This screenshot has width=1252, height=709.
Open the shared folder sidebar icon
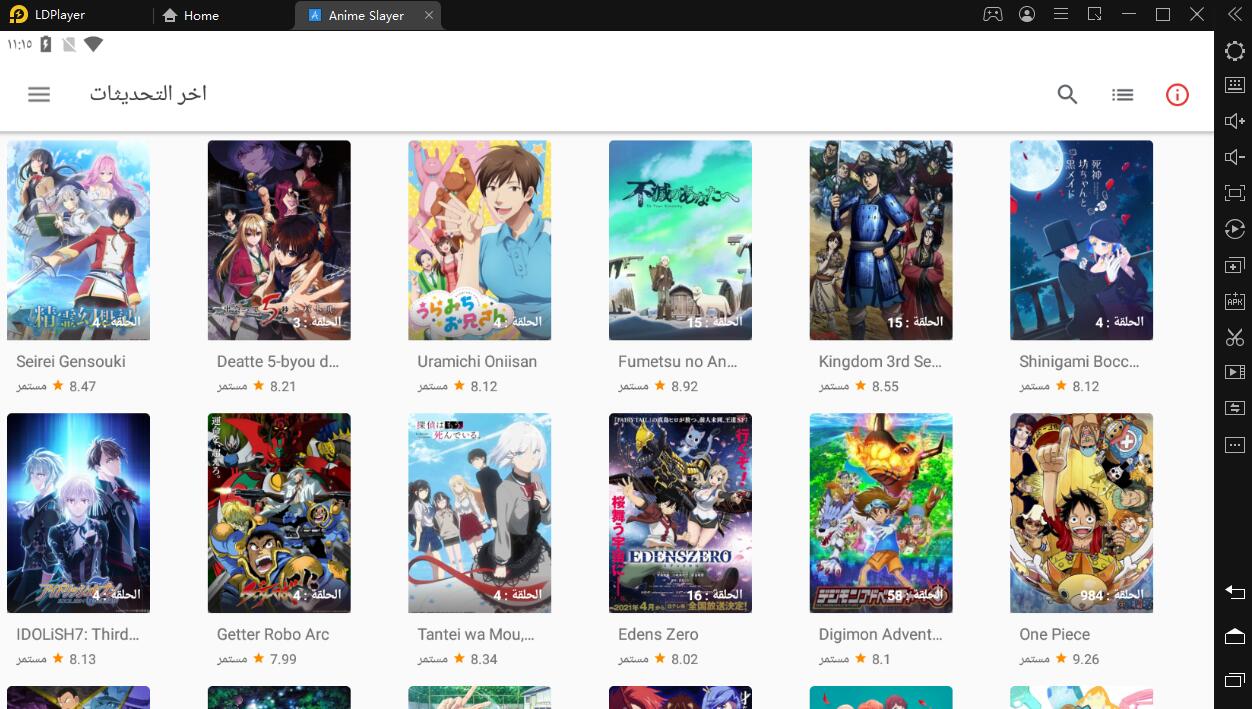coord(1234,408)
